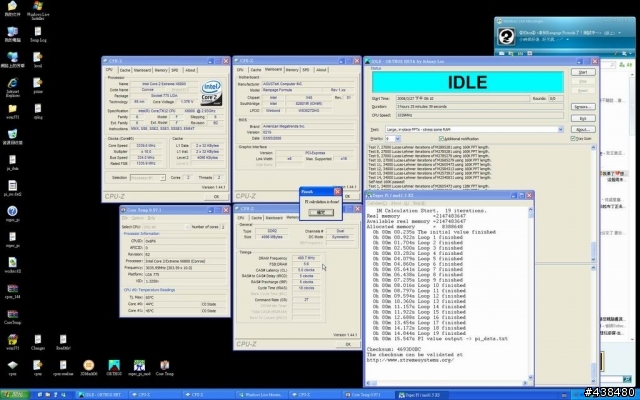Image resolution: width=640 pixels, height=400 pixels.
Task: Click the xtremesystems.org URL in Super PI
Action: pyautogui.click(x=410, y=360)
